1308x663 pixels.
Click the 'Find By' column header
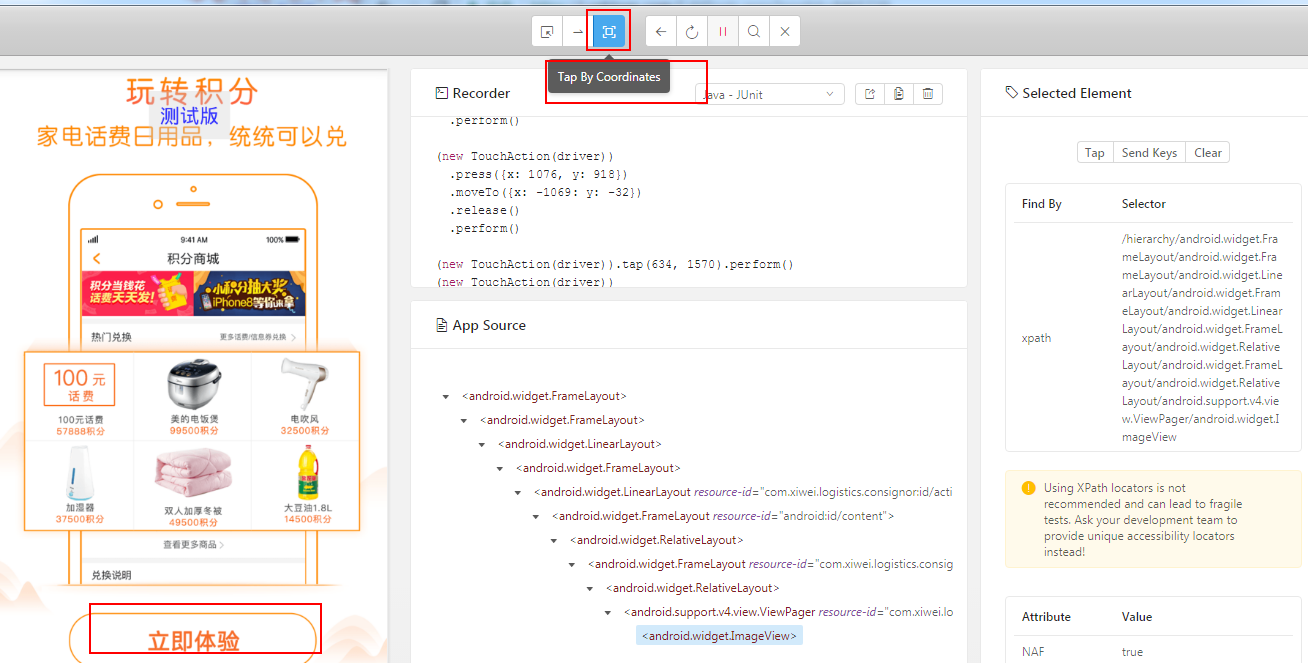[1042, 204]
